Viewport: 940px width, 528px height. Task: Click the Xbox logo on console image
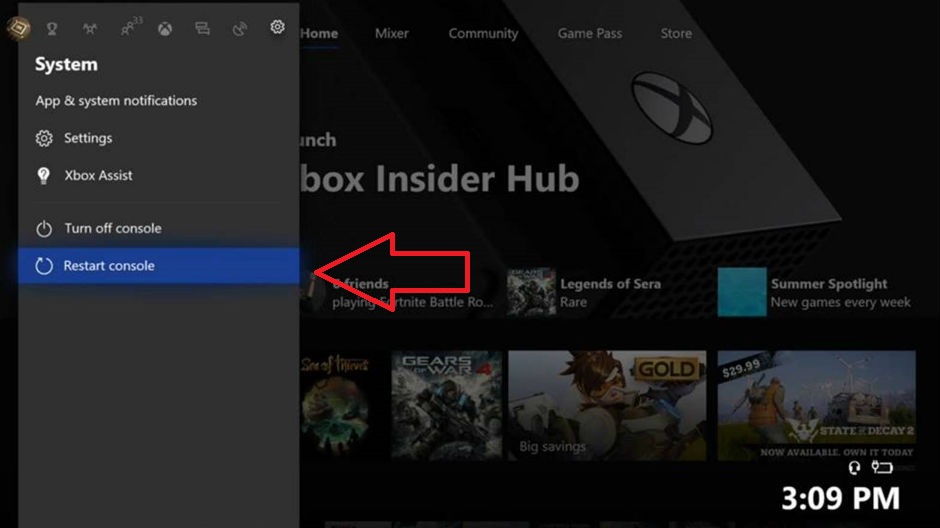click(x=672, y=108)
